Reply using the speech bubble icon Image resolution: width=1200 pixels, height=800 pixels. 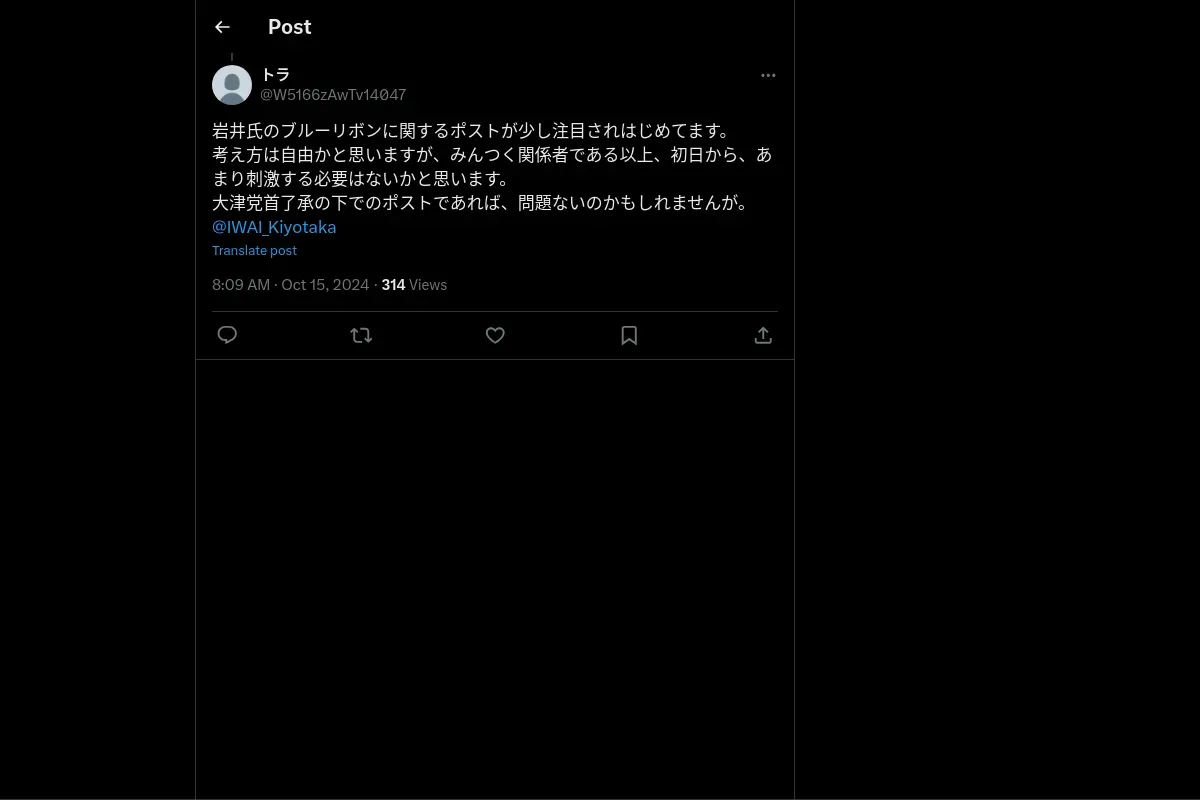tap(227, 335)
